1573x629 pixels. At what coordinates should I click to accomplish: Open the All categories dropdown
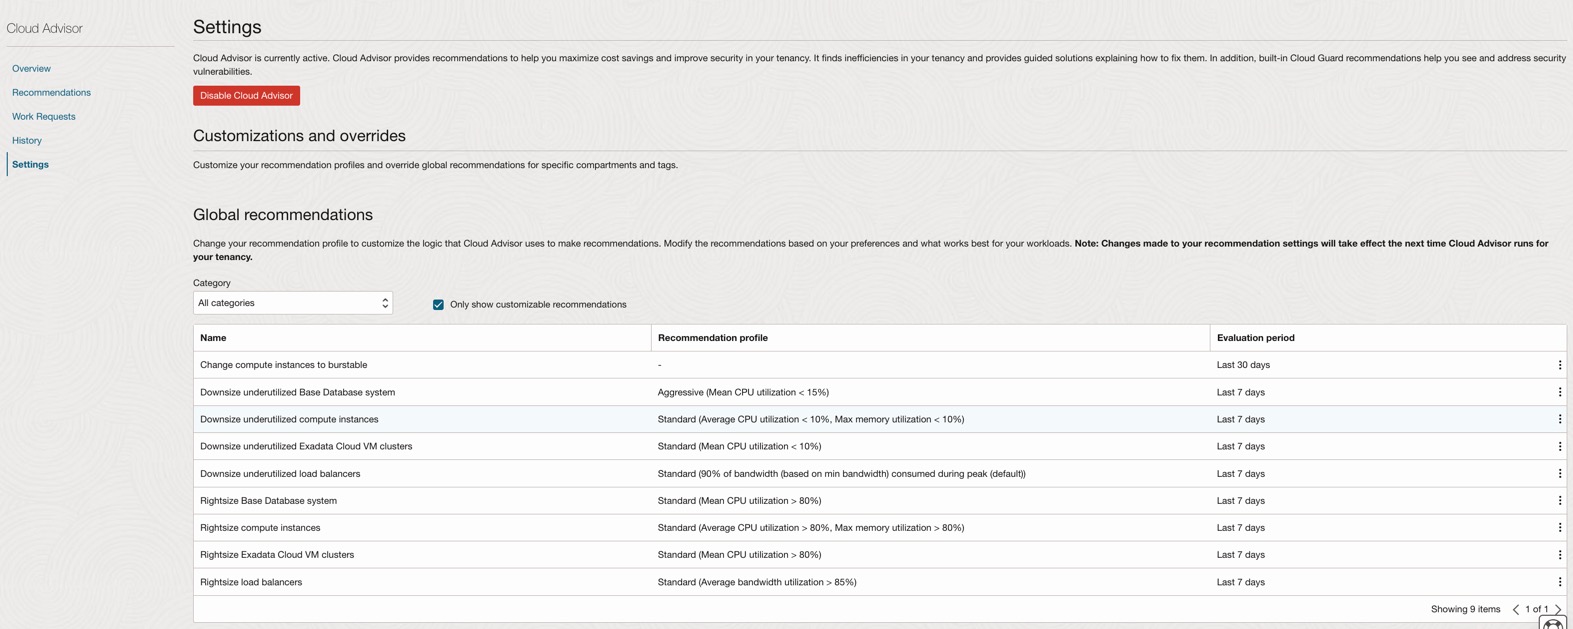click(x=293, y=303)
